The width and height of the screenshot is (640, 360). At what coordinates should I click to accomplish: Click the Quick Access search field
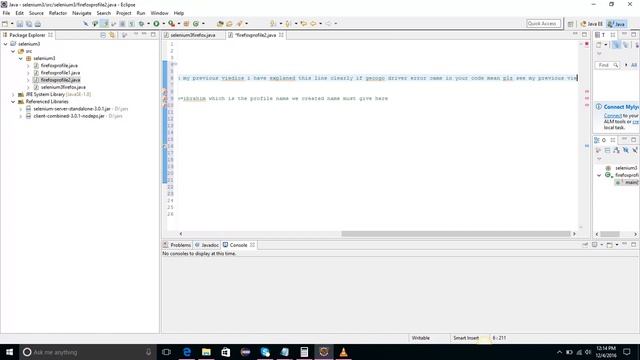tap(544, 24)
